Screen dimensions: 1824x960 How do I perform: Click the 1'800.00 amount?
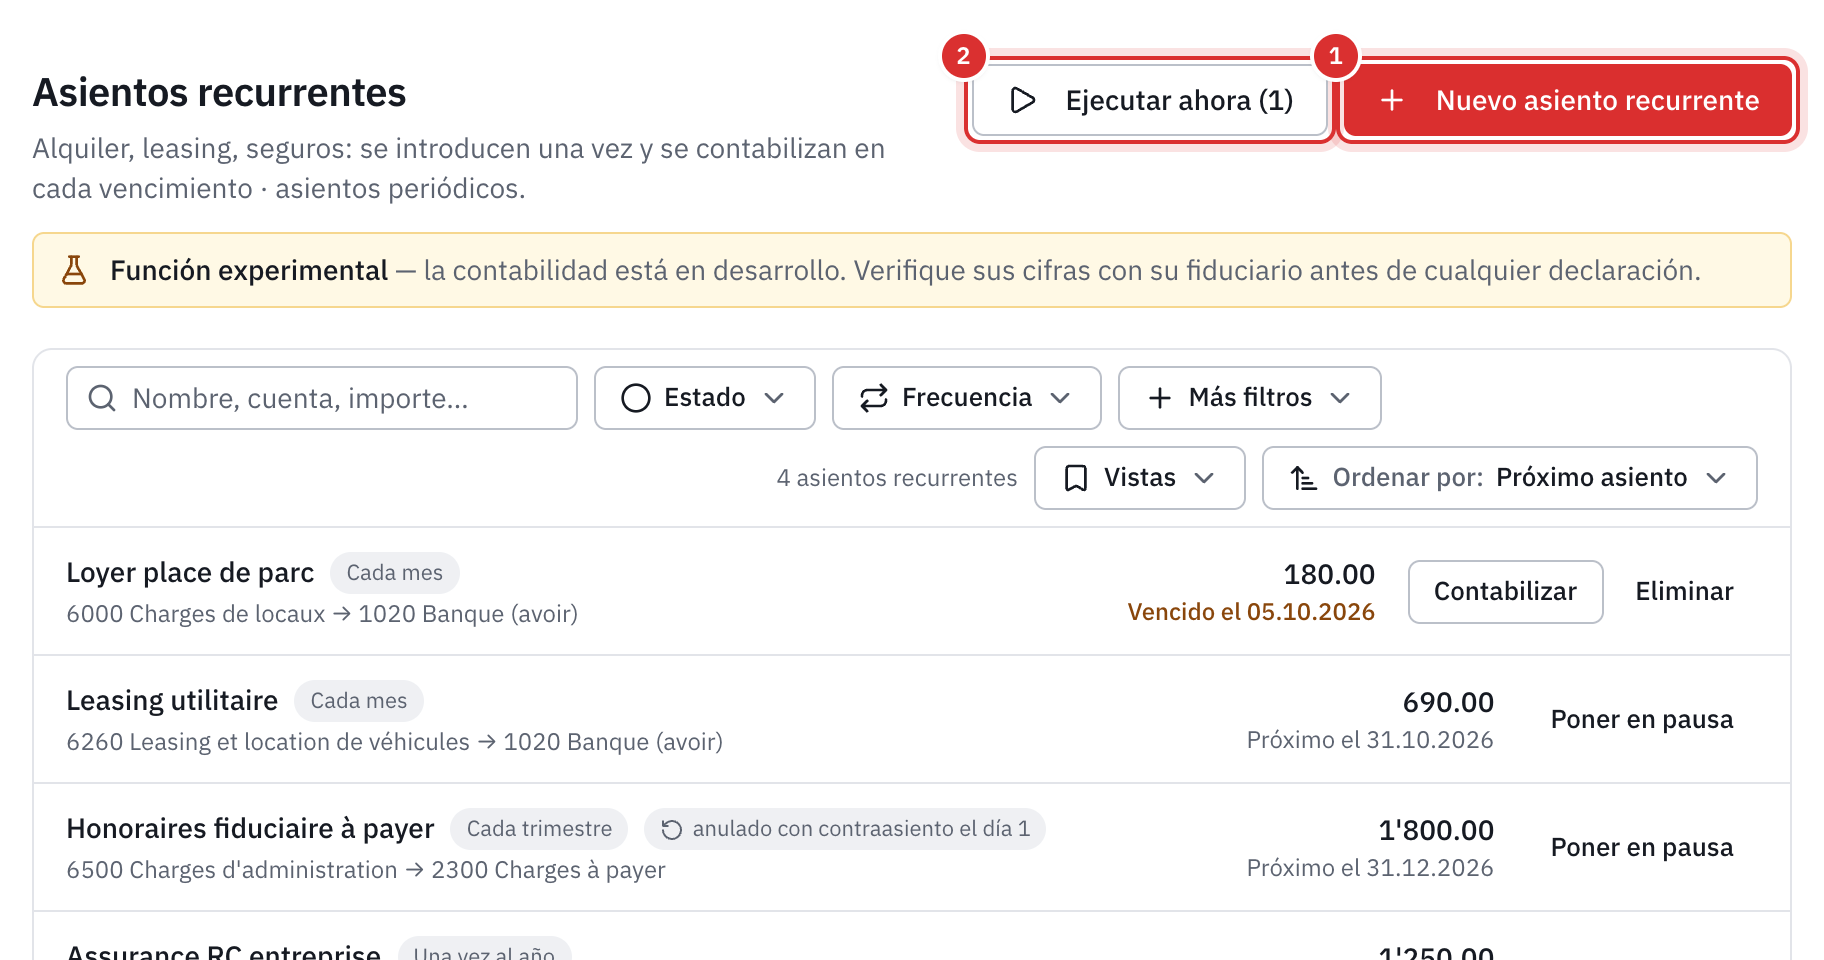1436,830
